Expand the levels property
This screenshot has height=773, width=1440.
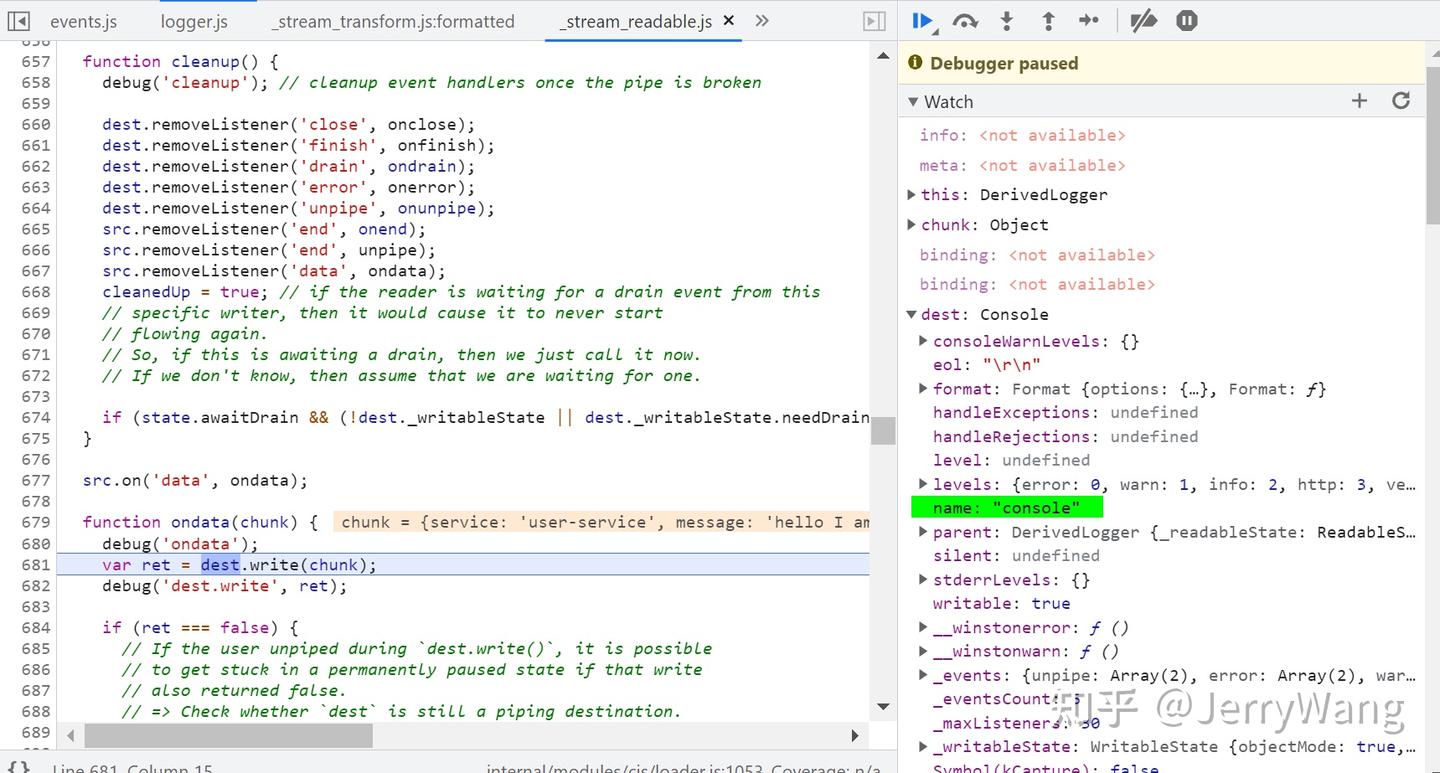tap(924, 485)
